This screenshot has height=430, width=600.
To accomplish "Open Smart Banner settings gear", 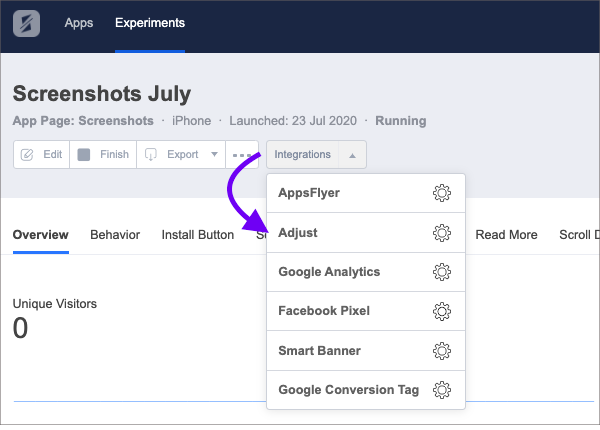I will pos(442,351).
